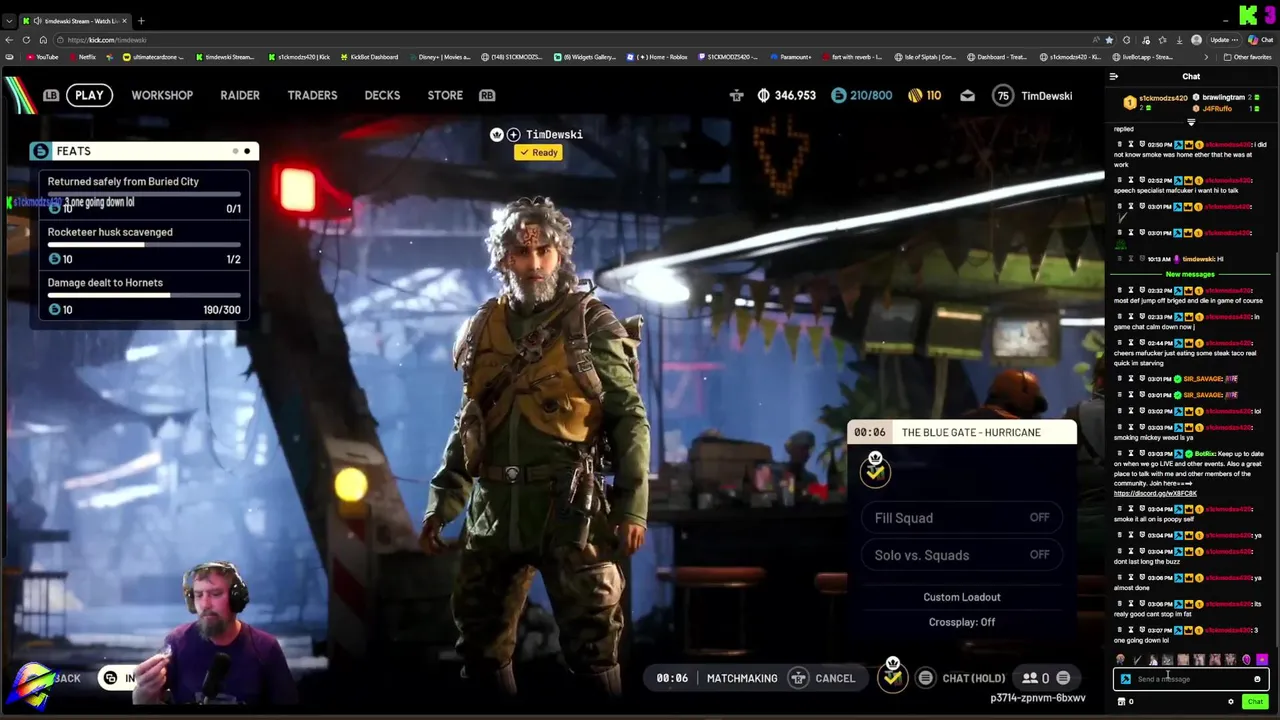Open the browser tab list dropdown

[9, 21]
